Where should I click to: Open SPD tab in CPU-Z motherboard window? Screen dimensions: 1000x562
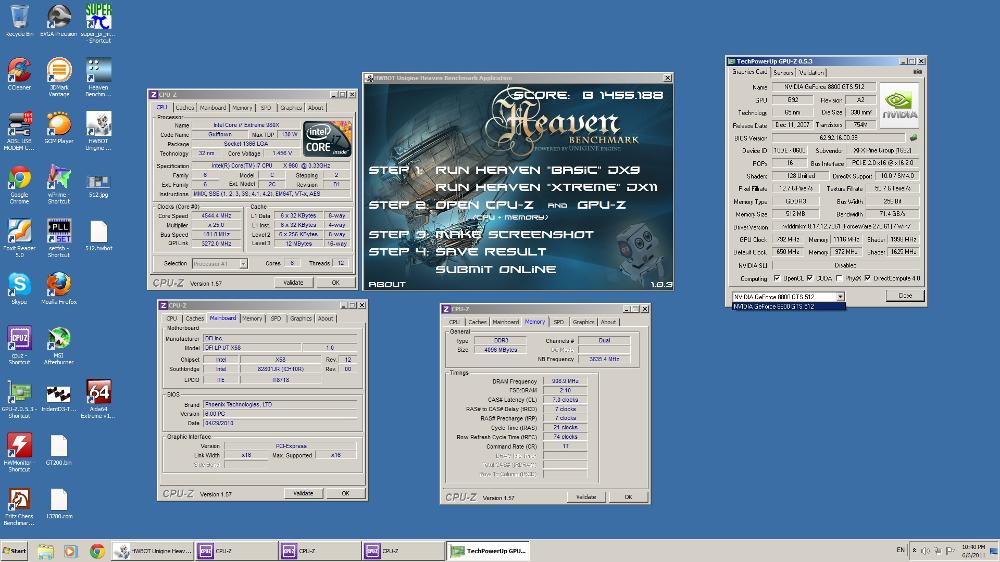[276, 318]
